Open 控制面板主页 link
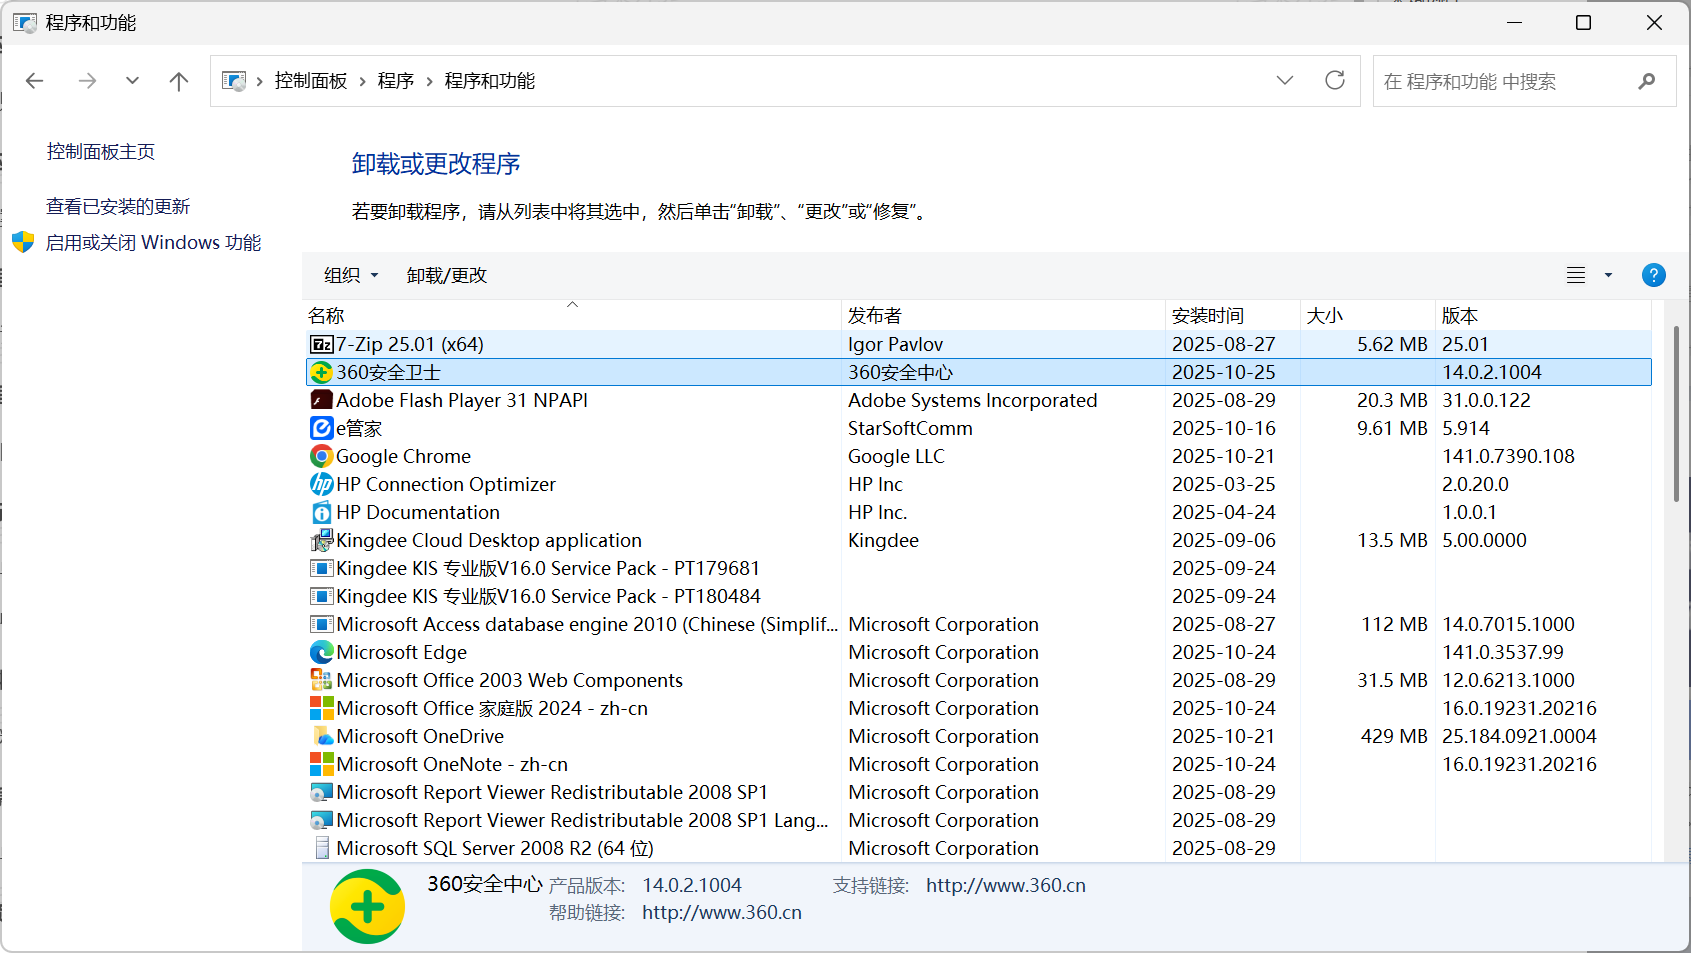Image resolution: width=1691 pixels, height=953 pixels. pyautogui.click(x=101, y=152)
